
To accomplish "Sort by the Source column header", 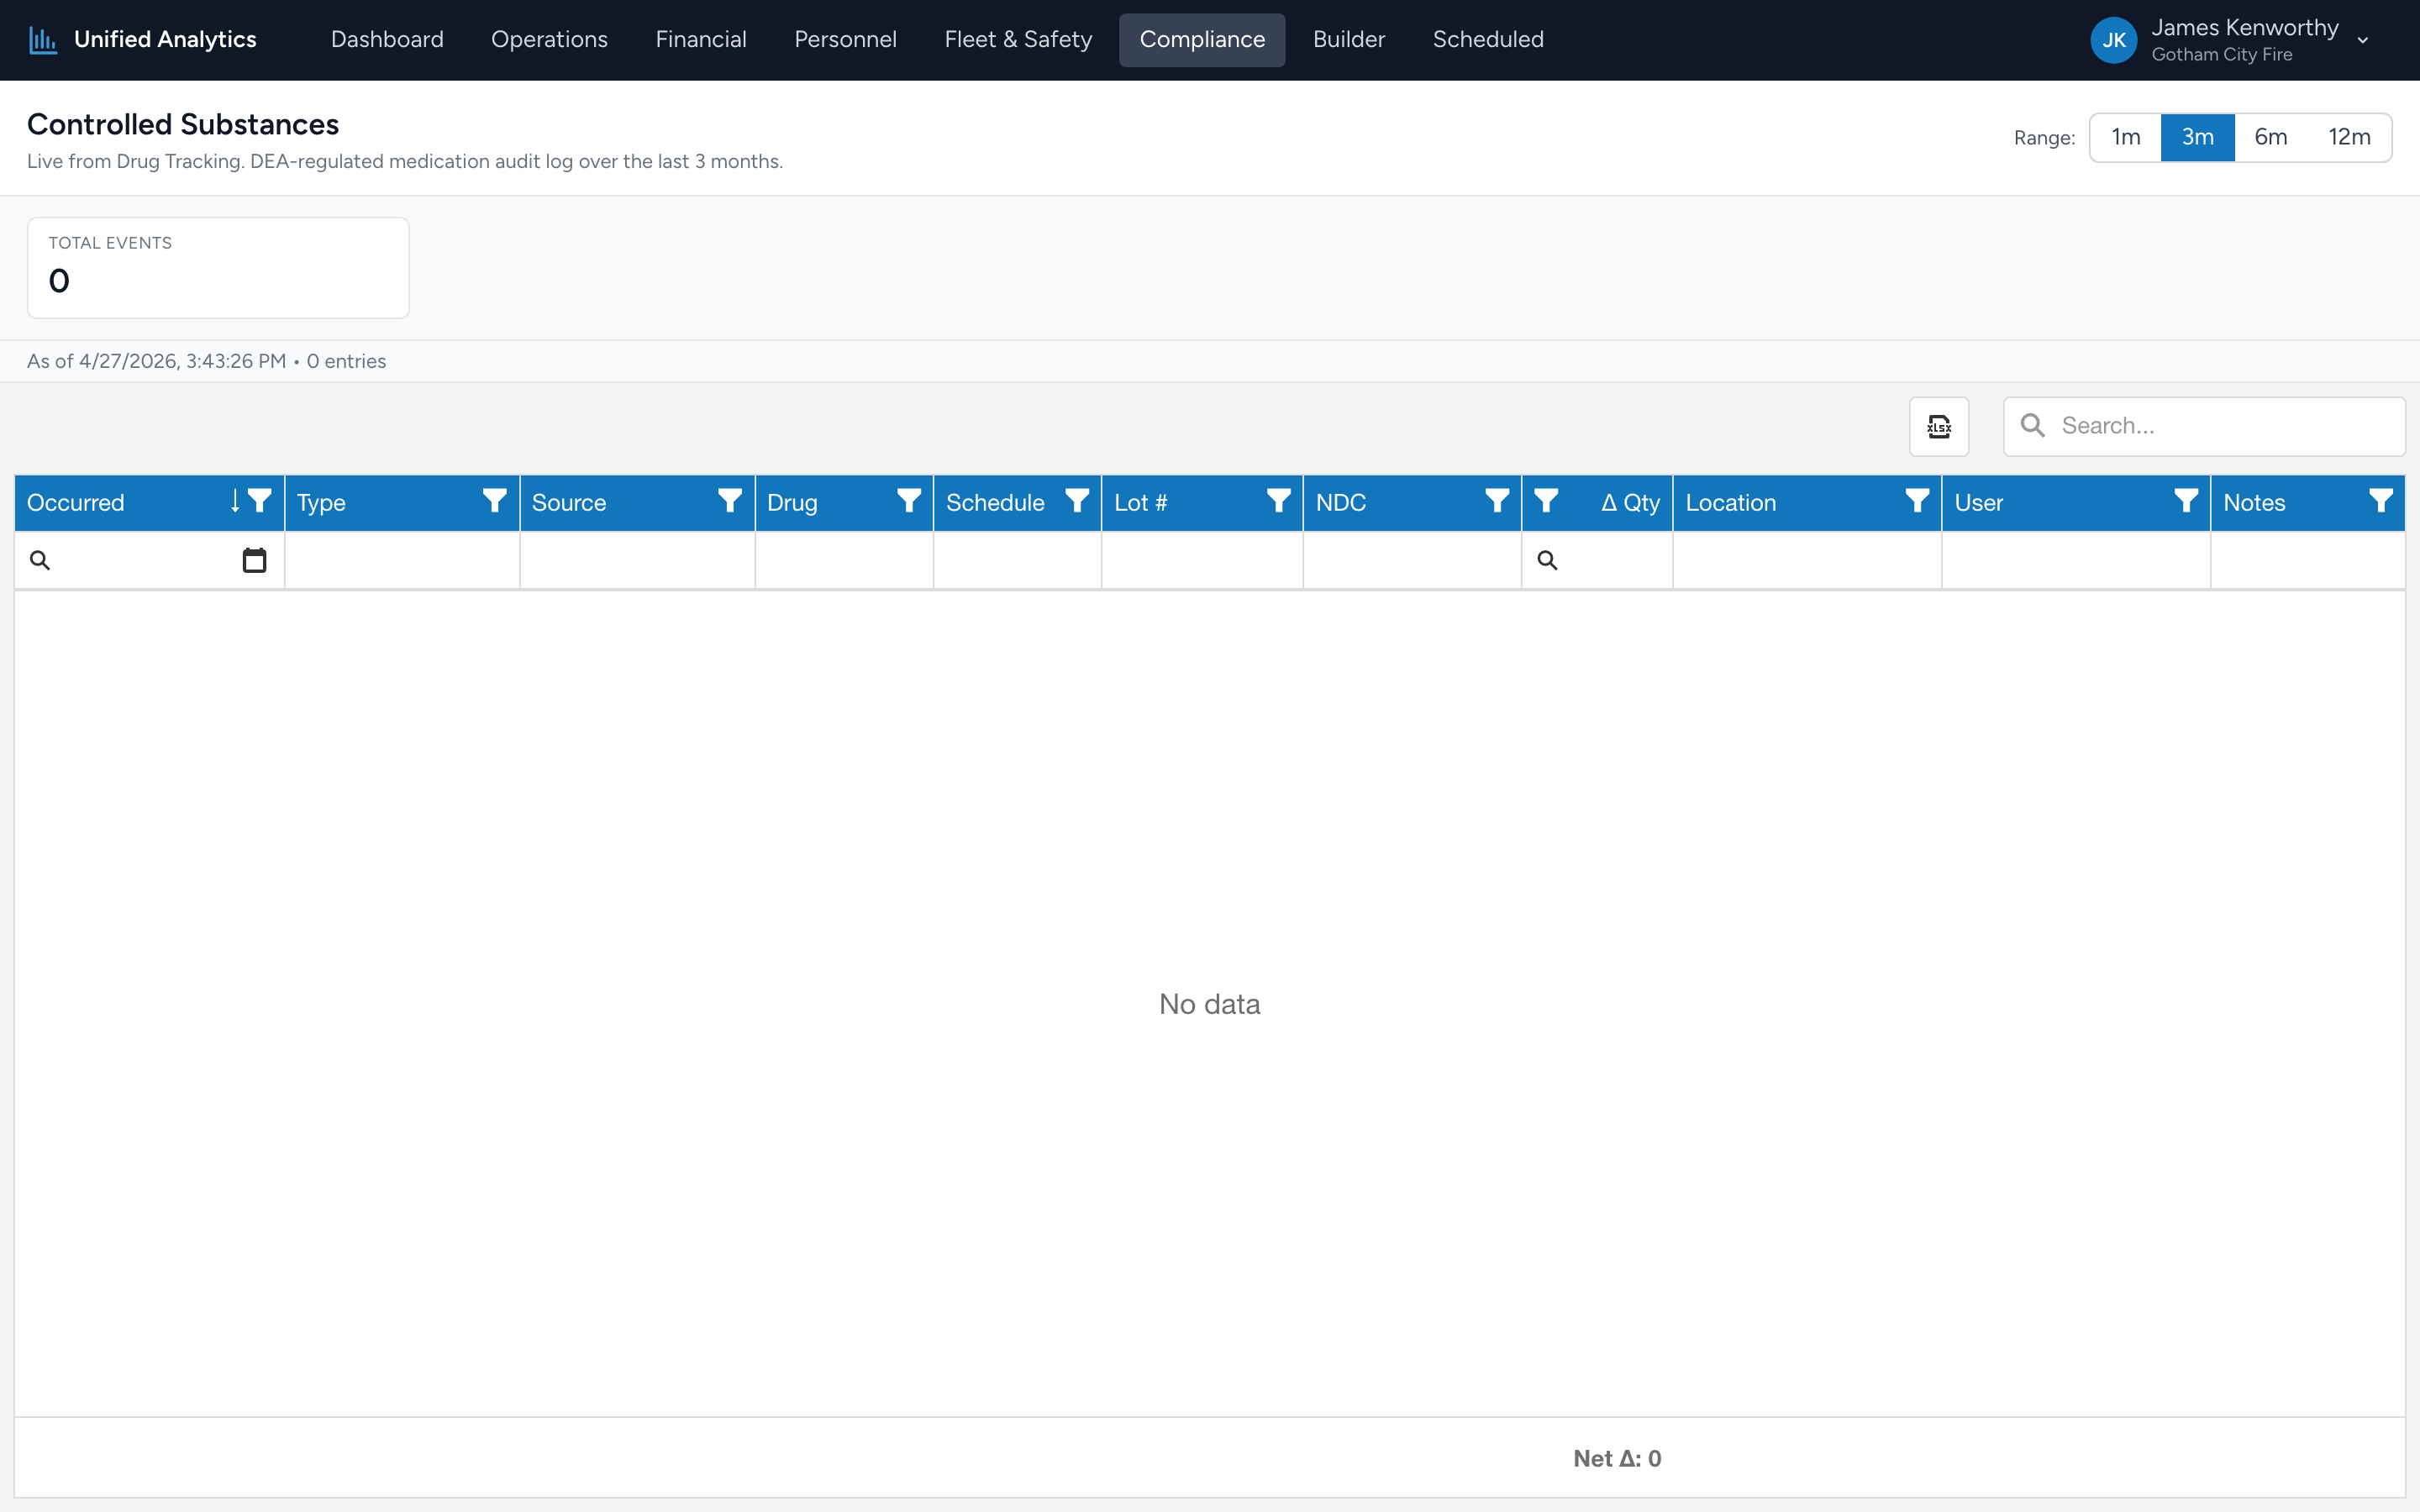I will [569, 503].
